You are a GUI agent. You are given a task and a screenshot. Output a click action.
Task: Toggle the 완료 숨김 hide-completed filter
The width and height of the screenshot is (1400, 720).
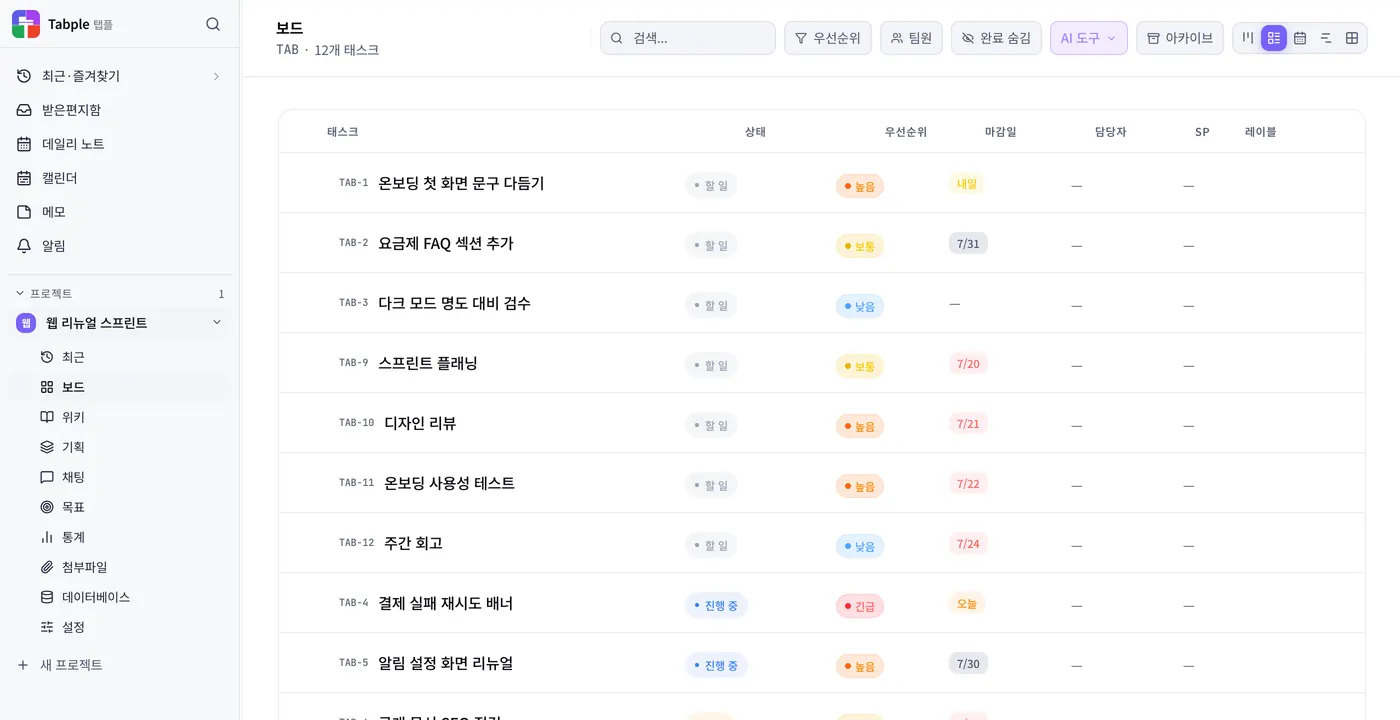pyautogui.click(x=996, y=38)
